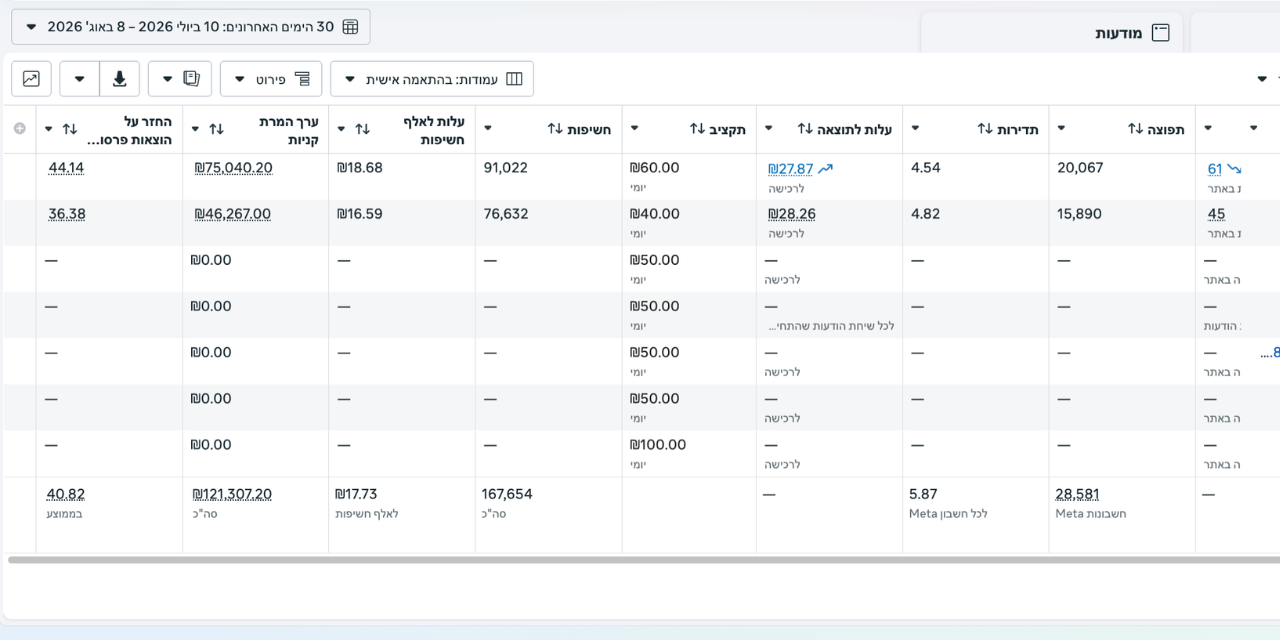Open the reports icon menu

click(180, 79)
